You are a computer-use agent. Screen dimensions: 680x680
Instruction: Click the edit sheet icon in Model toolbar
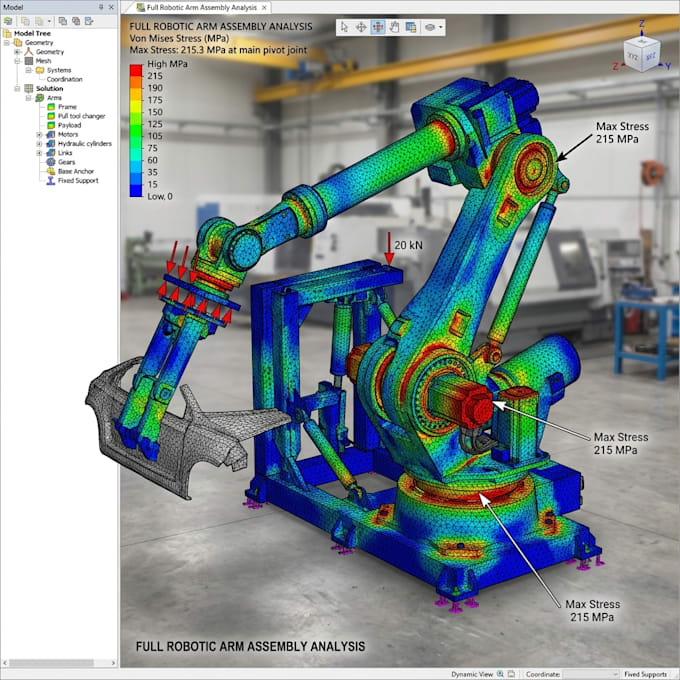pyautogui.click(x=89, y=21)
